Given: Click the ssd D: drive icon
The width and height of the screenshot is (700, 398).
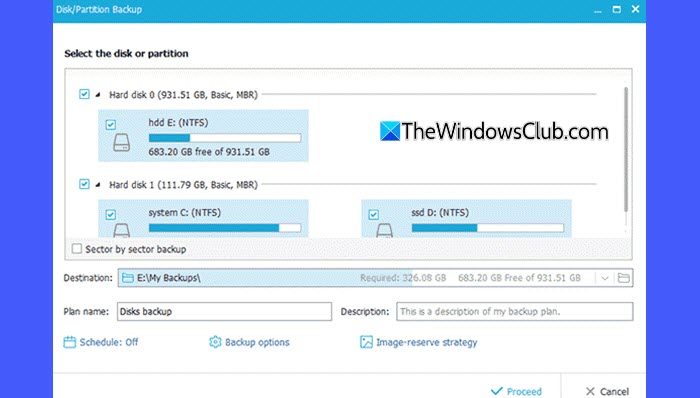Looking at the screenshot, I should [x=384, y=231].
